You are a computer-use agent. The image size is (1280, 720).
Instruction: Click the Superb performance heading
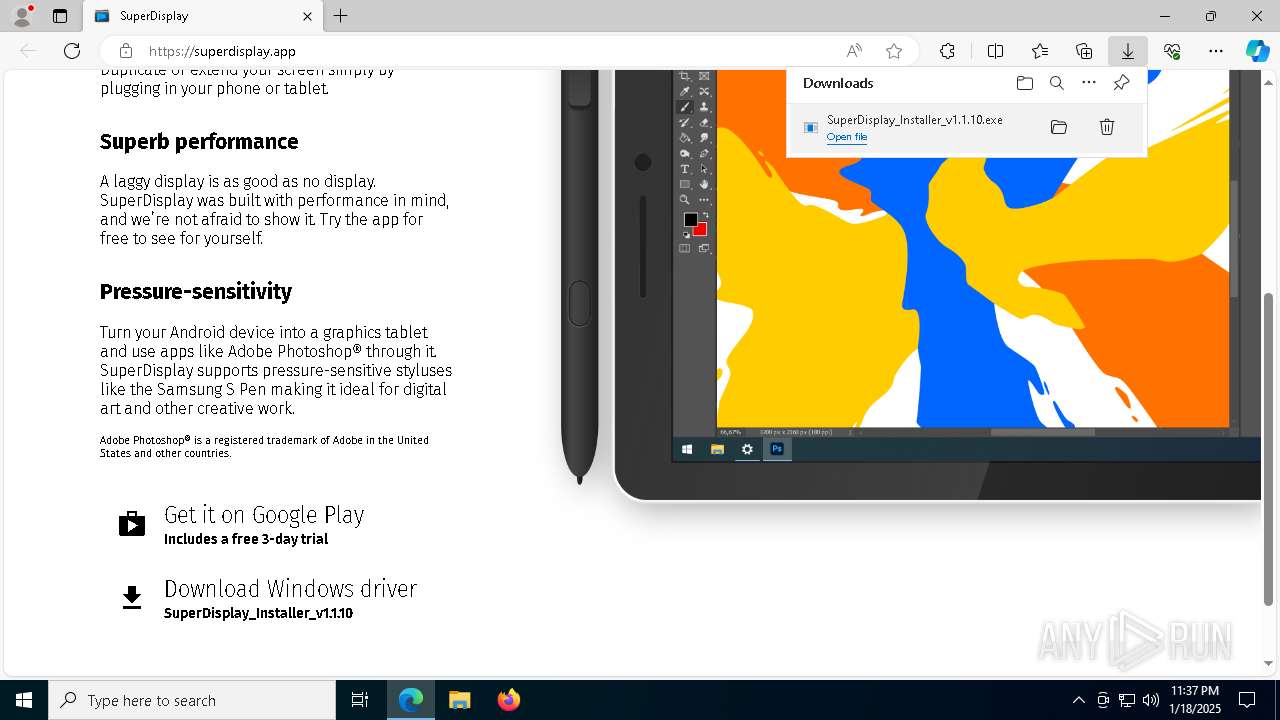[199, 142]
